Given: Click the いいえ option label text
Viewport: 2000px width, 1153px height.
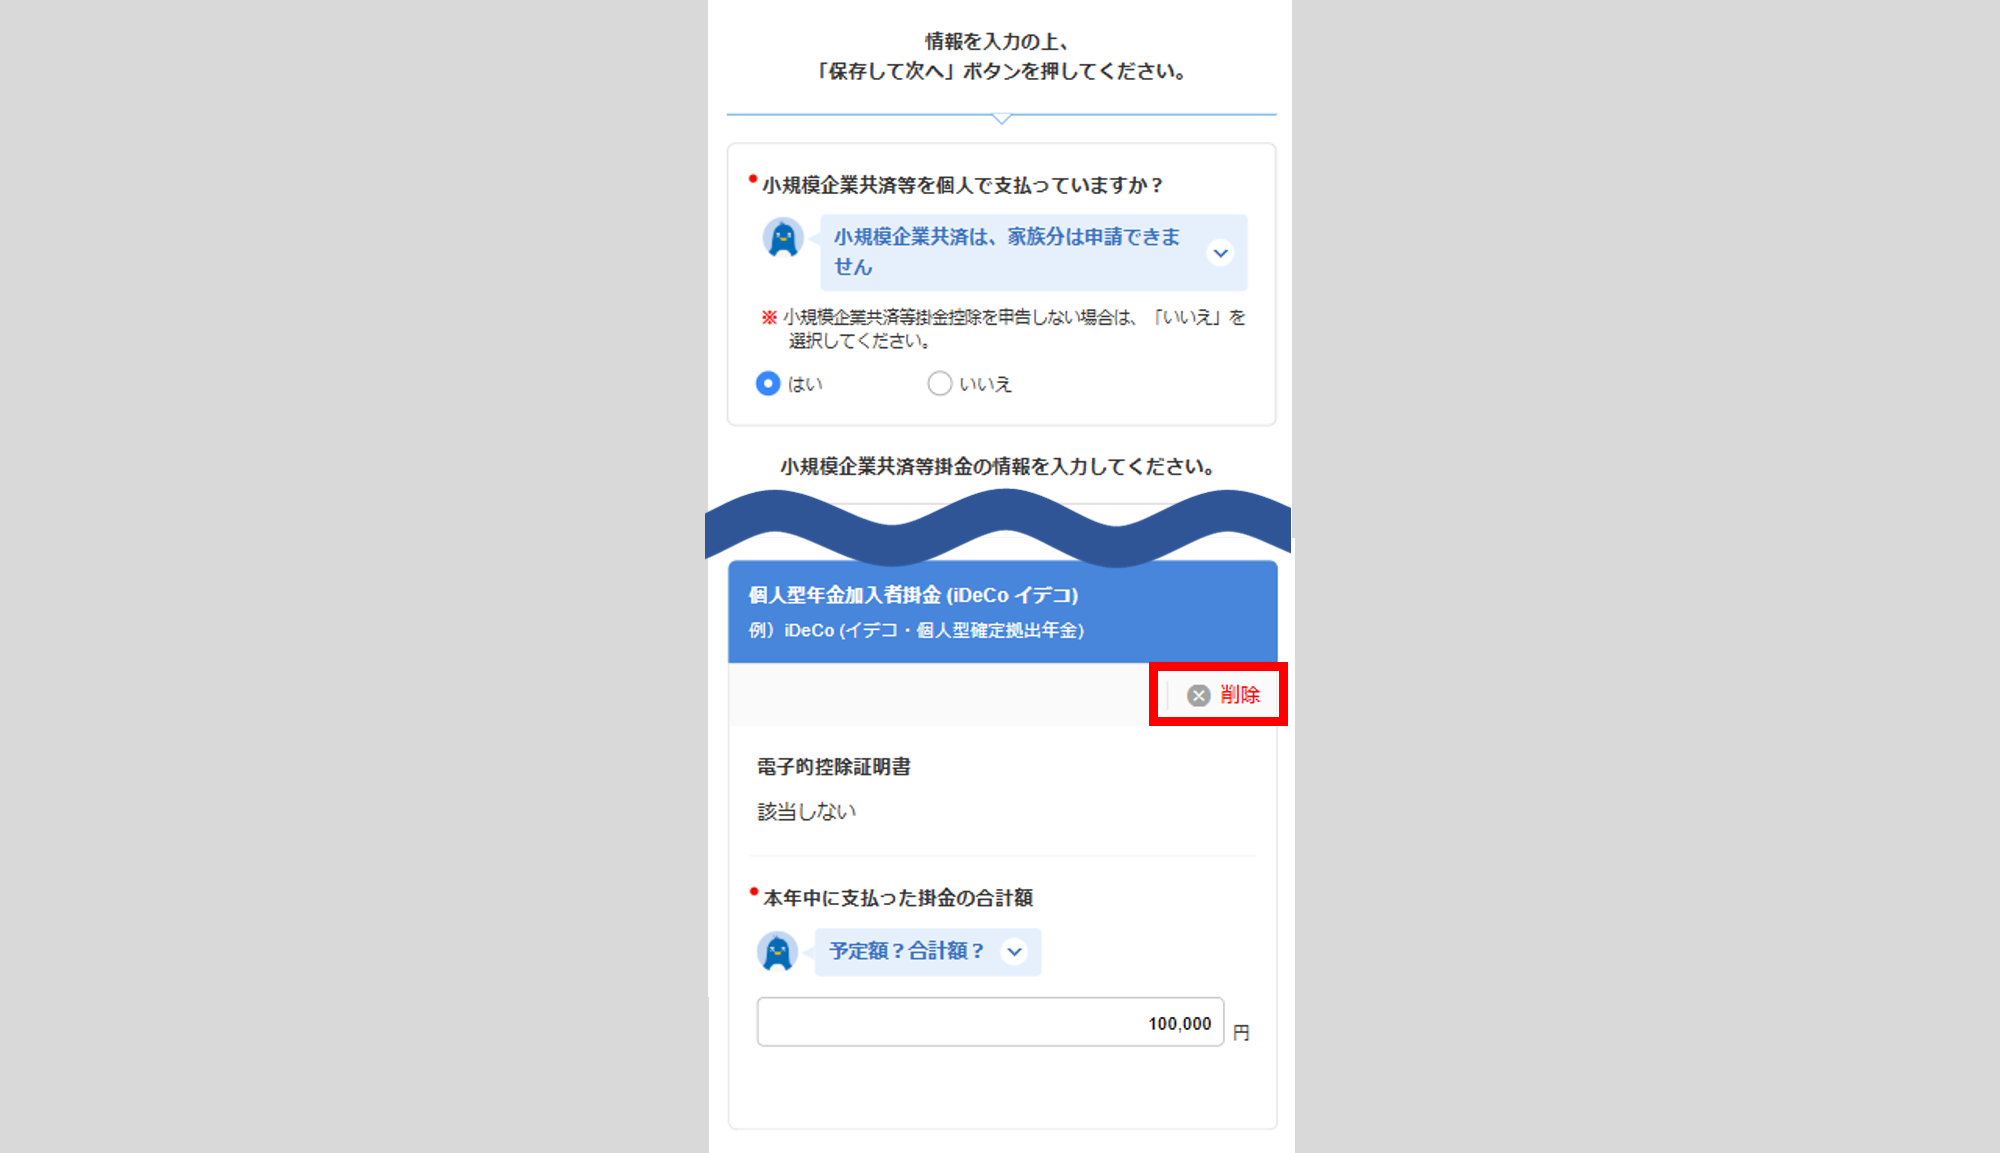Looking at the screenshot, I should pos(985,385).
